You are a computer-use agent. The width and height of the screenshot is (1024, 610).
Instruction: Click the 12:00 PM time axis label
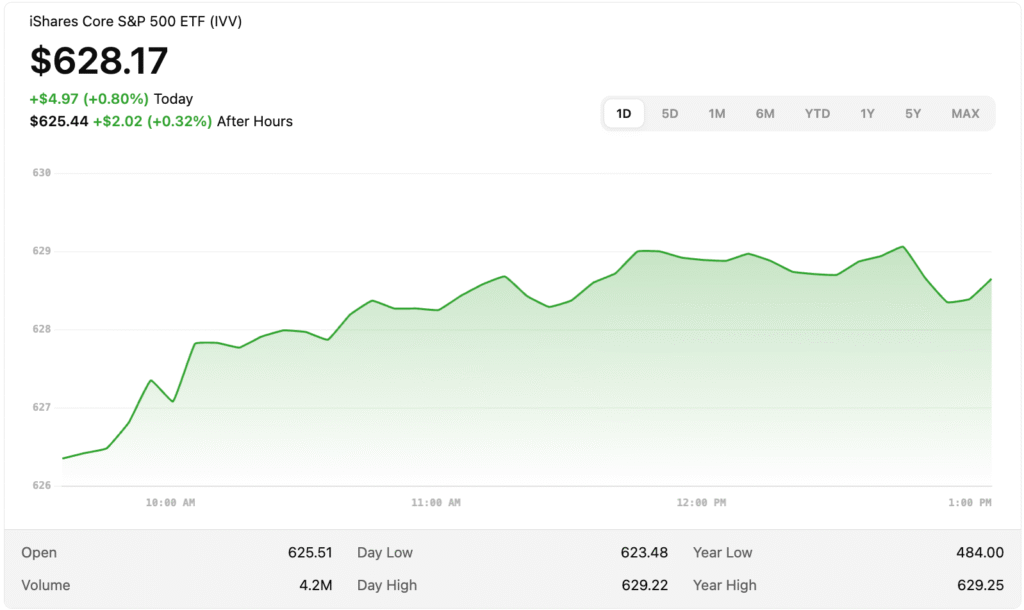[701, 503]
